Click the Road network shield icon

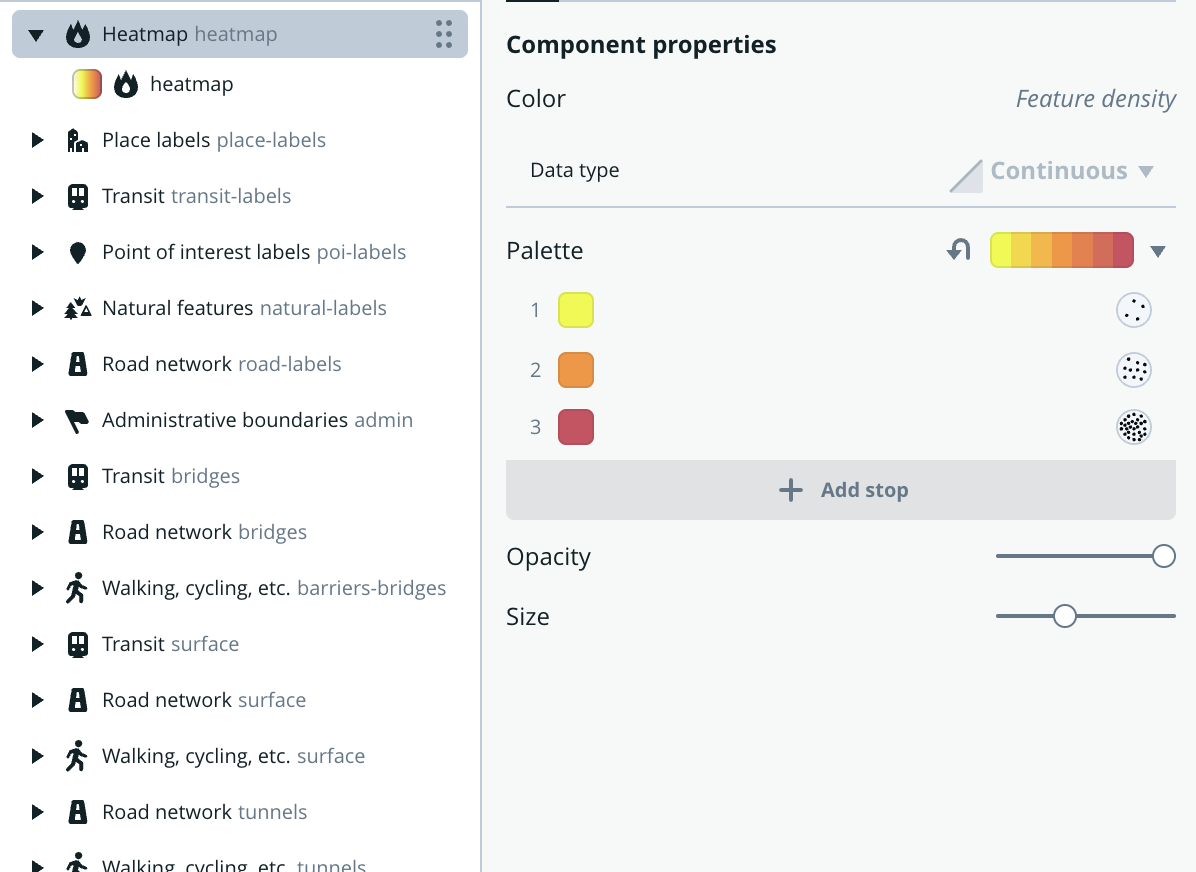[76, 363]
